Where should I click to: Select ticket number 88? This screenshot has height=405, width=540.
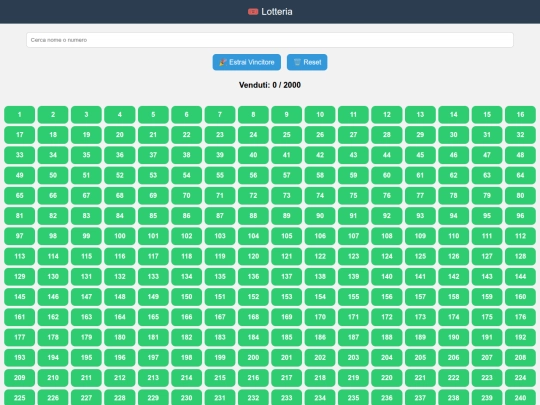(x=253, y=216)
